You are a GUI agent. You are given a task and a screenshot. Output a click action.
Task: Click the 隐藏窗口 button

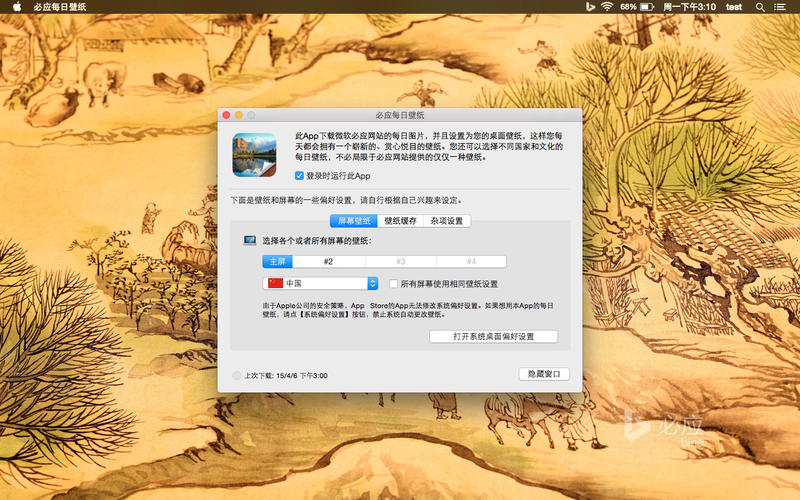pos(544,374)
